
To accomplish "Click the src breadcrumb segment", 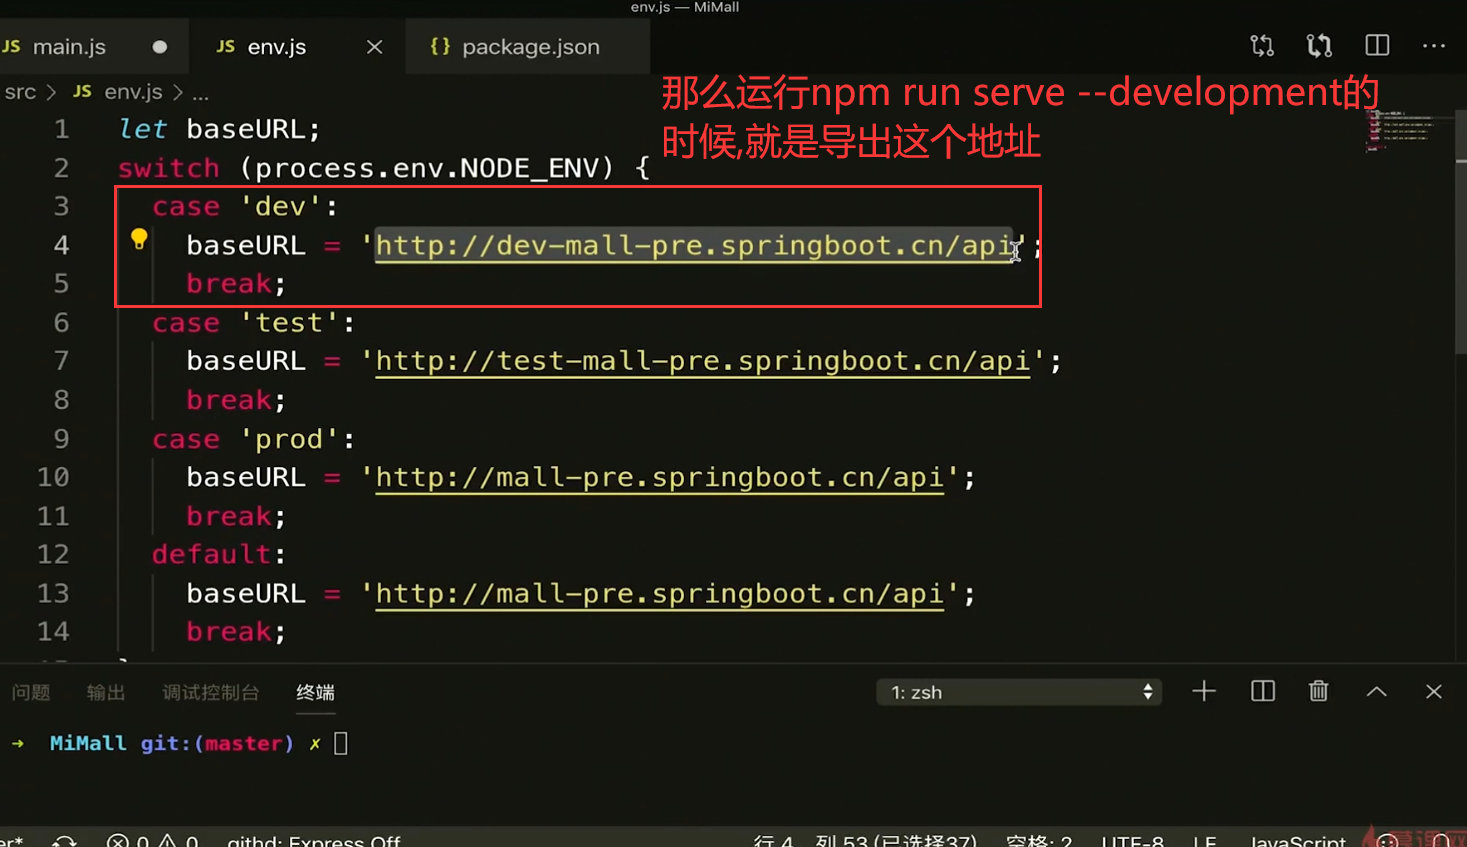I will click(20, 92).
